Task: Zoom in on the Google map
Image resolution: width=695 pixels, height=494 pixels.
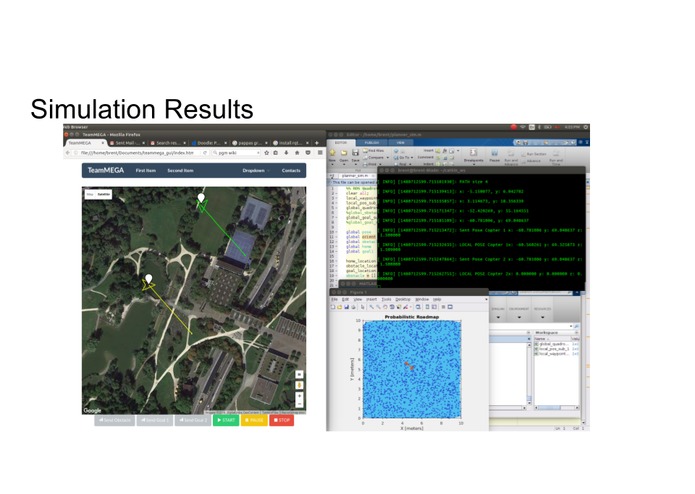Action: tap(299, 396)
